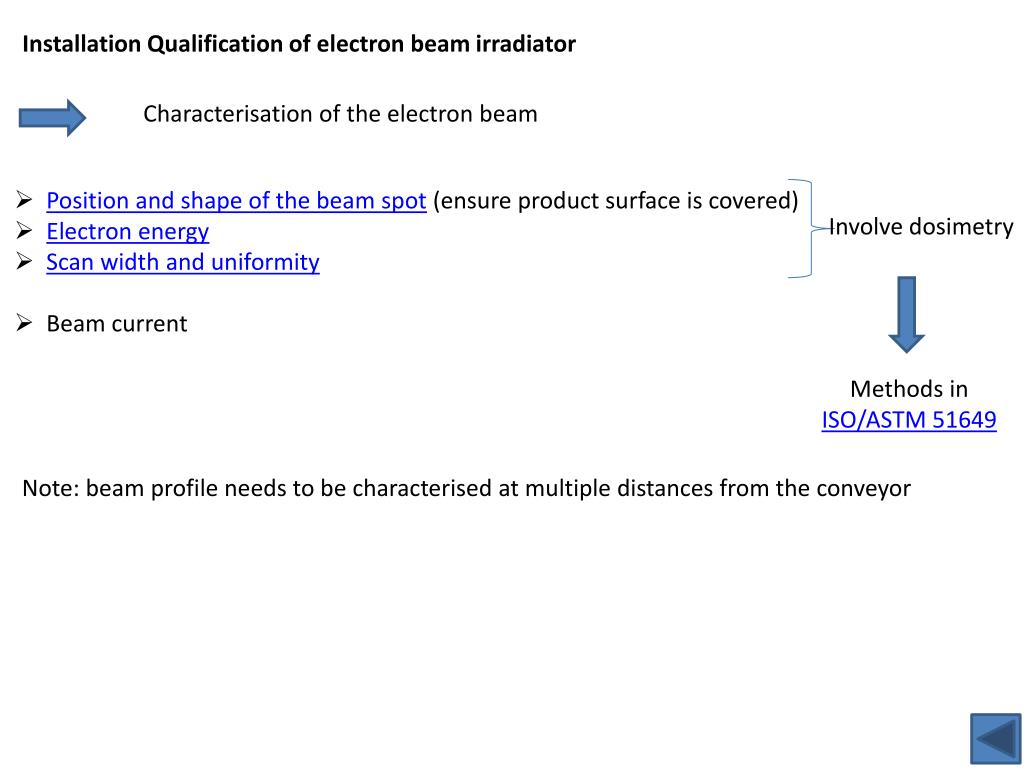Click the Installation Qualification slide title
This screenshot has height=768, width=1024.
point(299,44)
